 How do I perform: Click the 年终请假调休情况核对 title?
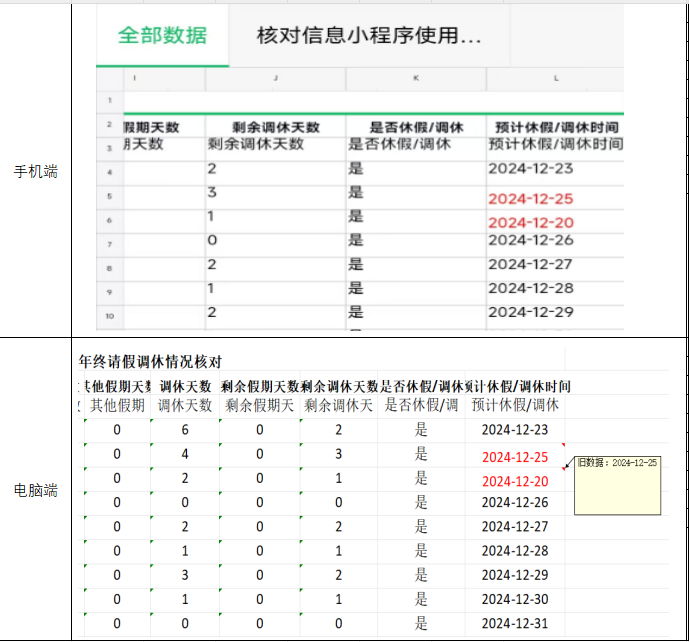(150, 362)
